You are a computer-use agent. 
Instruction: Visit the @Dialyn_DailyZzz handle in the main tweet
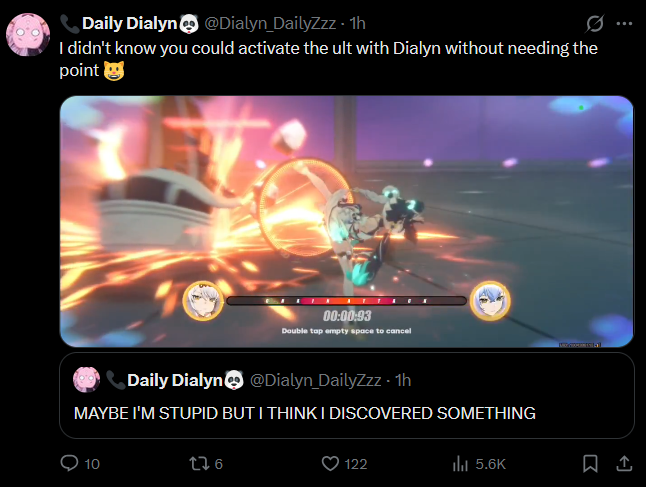pyautogui.click(x=270, y=23)
